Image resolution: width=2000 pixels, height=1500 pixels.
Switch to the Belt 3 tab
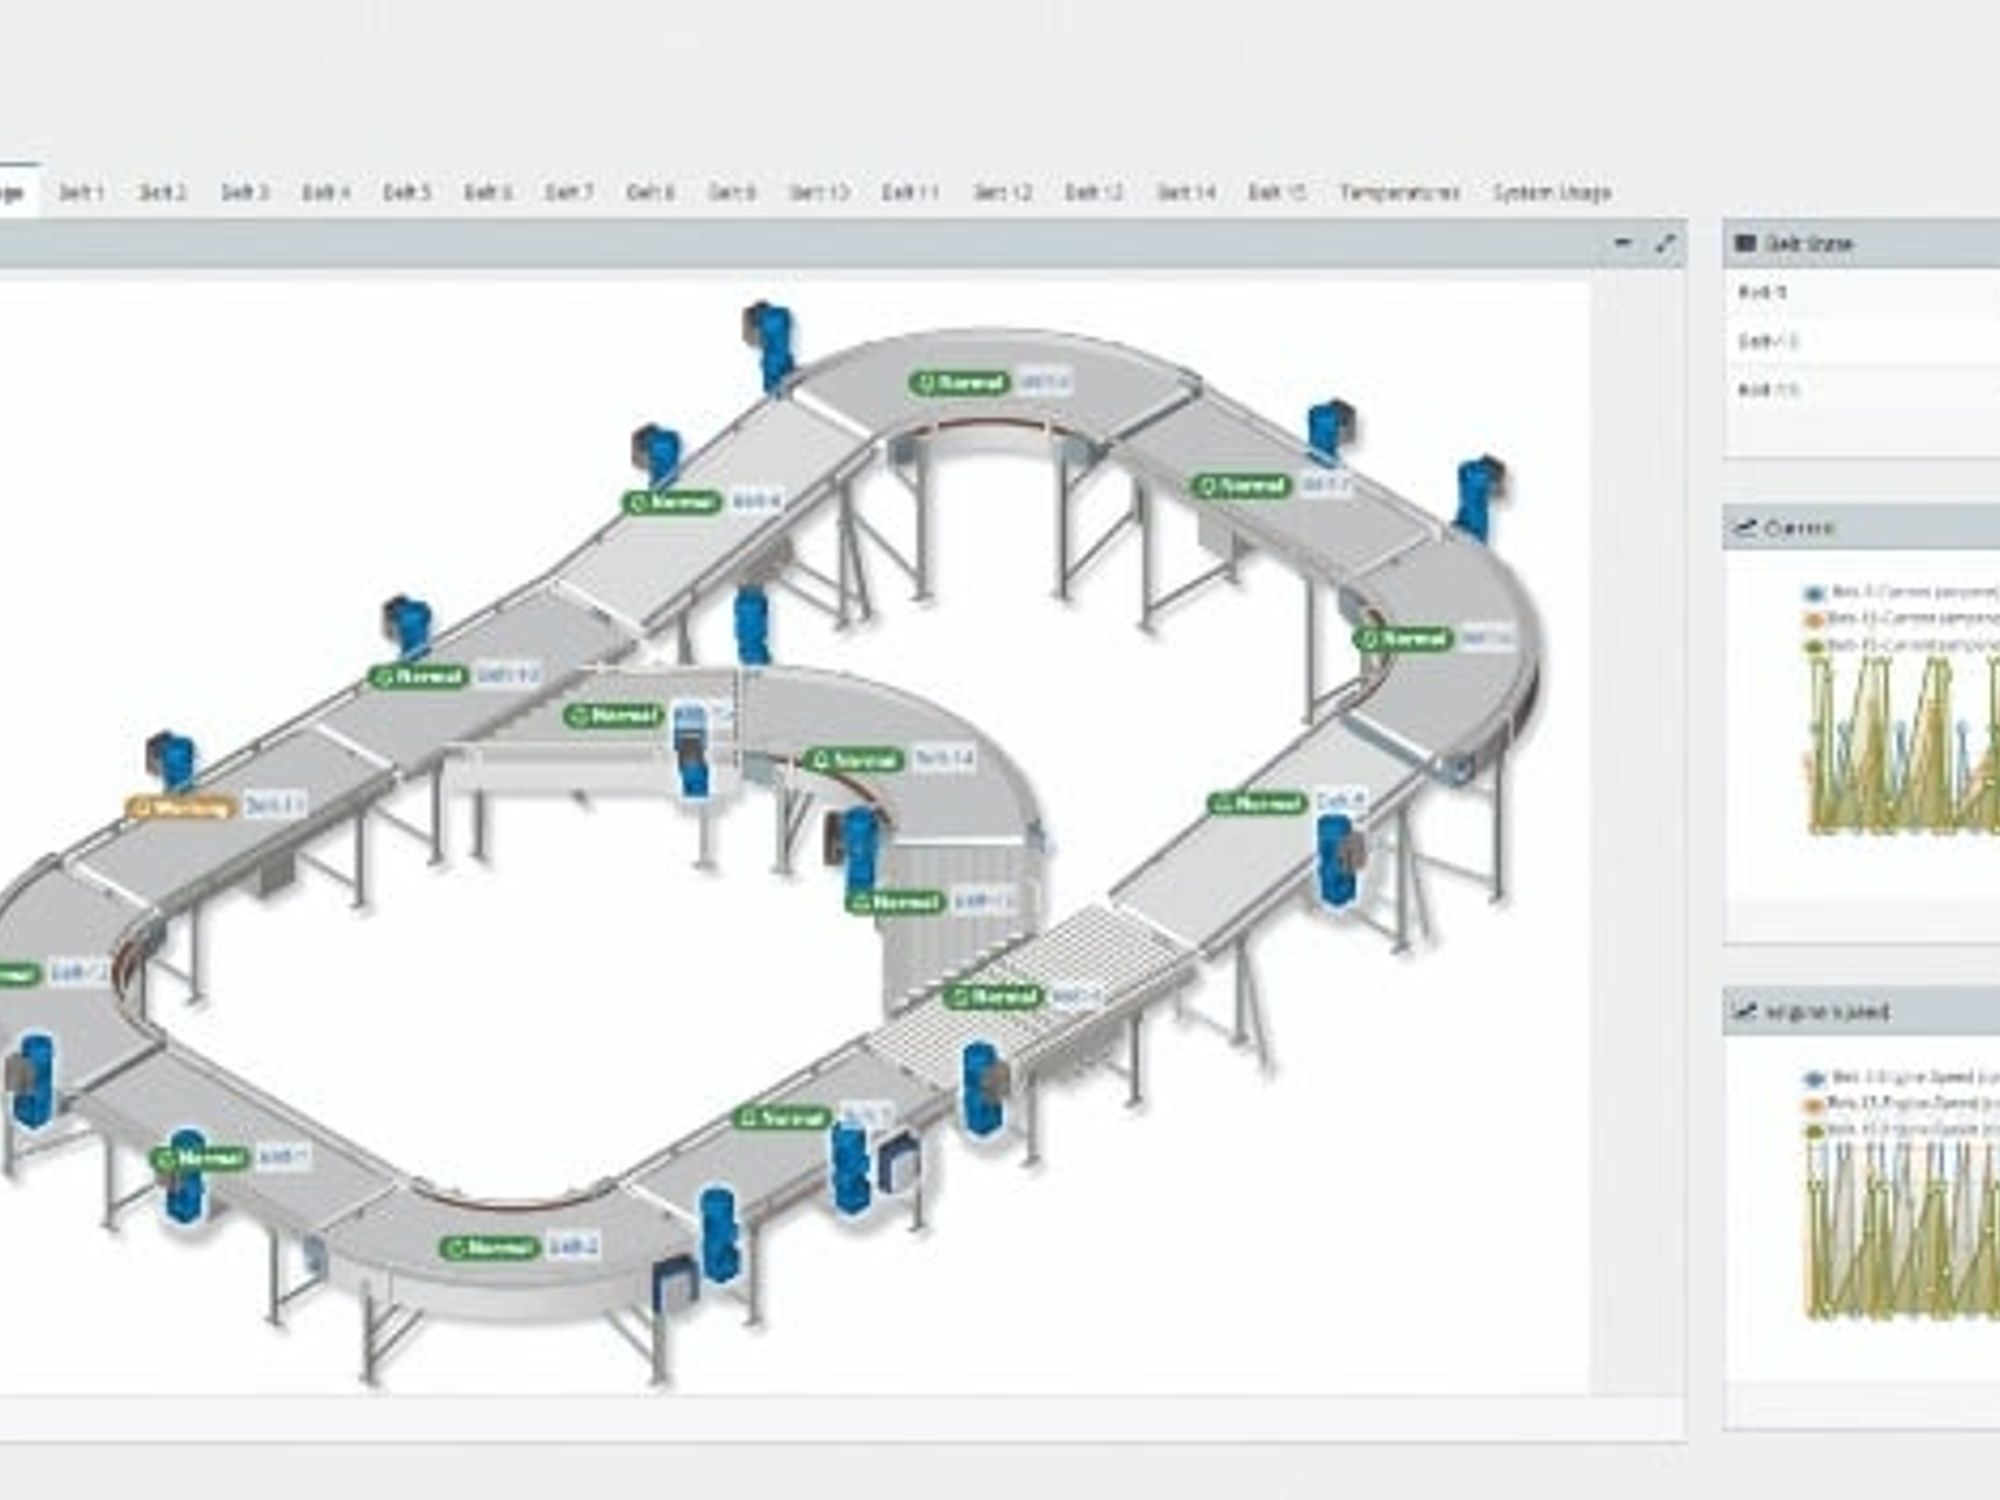coord(244,191)
